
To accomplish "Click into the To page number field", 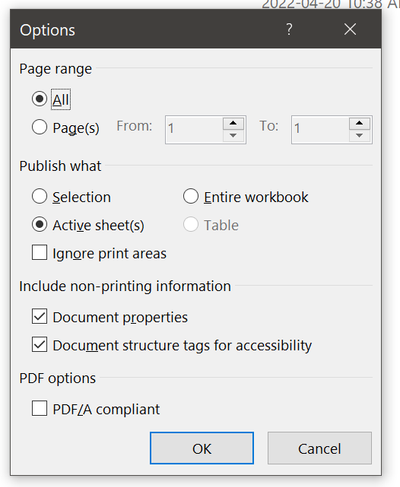I will pos(320,129).
